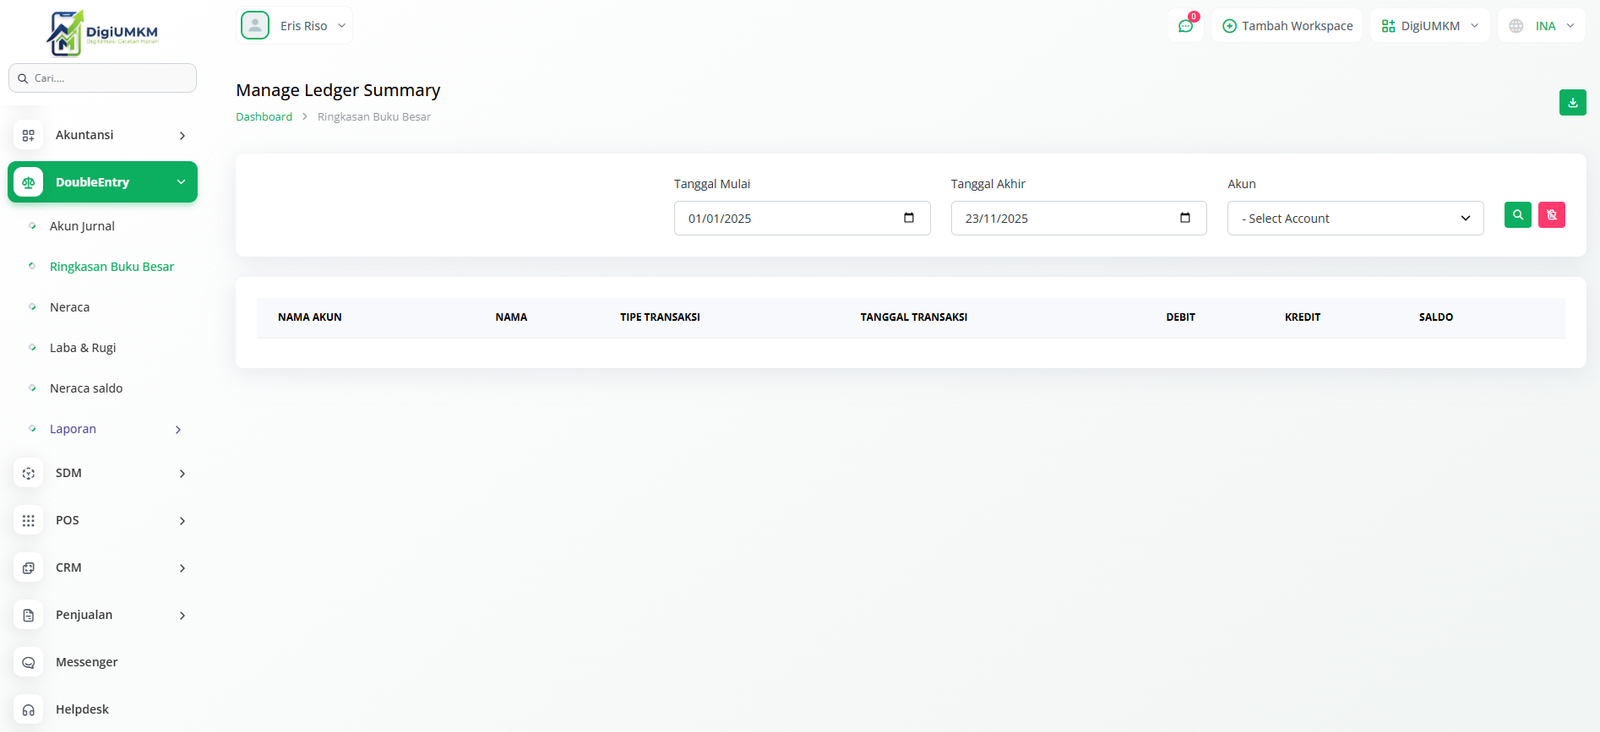Open the INA language dropdown

click(x=1541, y=26)
